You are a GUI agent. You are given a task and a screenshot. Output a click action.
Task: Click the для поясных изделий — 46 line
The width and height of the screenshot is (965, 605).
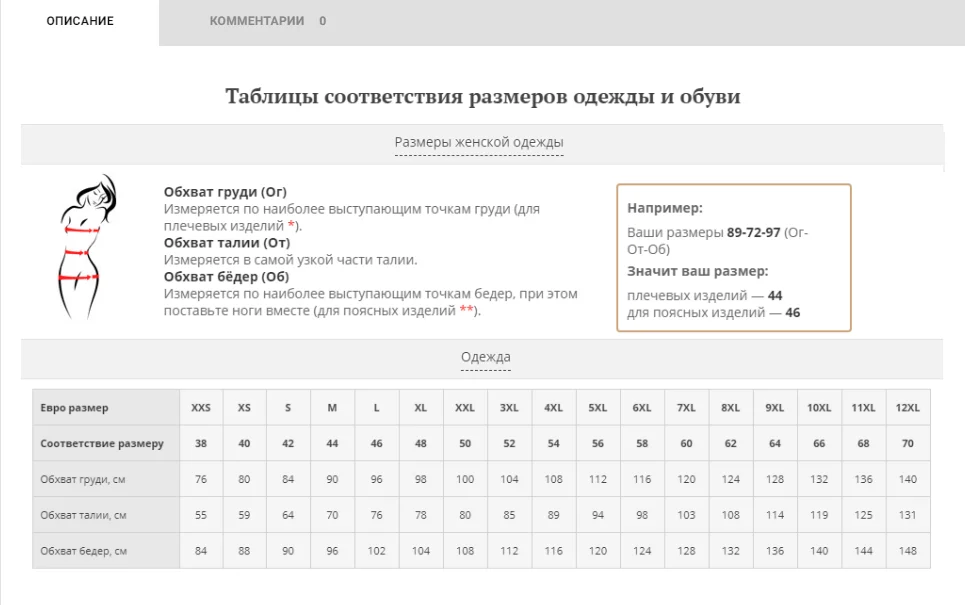pos(713,313)
